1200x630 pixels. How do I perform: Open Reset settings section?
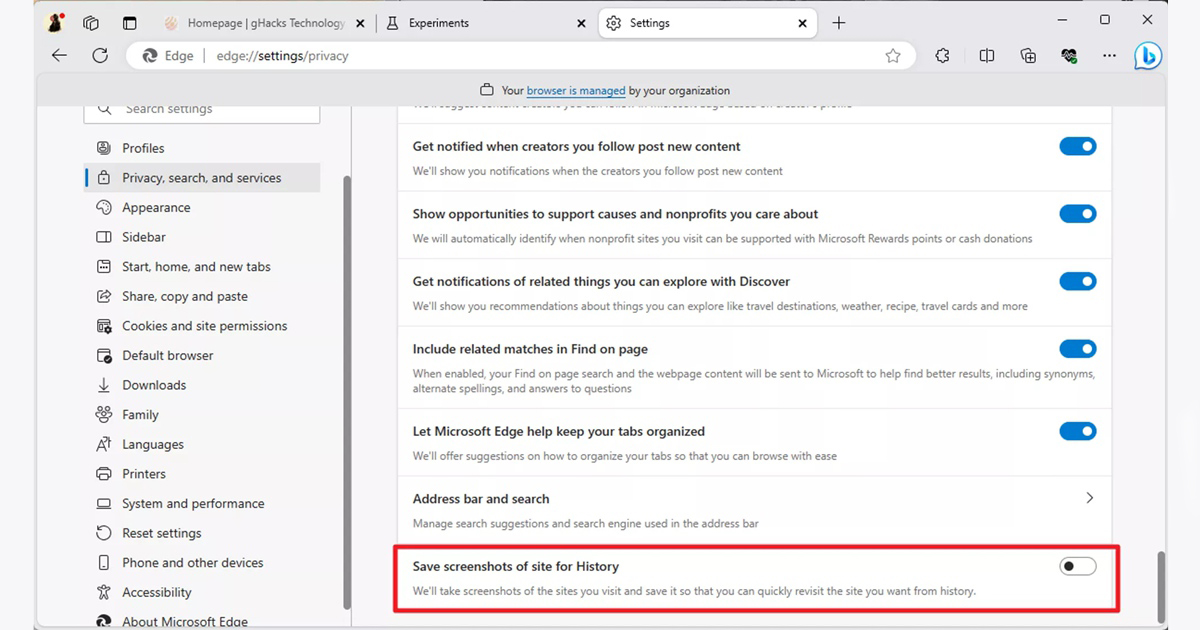[x=202, y=533]
